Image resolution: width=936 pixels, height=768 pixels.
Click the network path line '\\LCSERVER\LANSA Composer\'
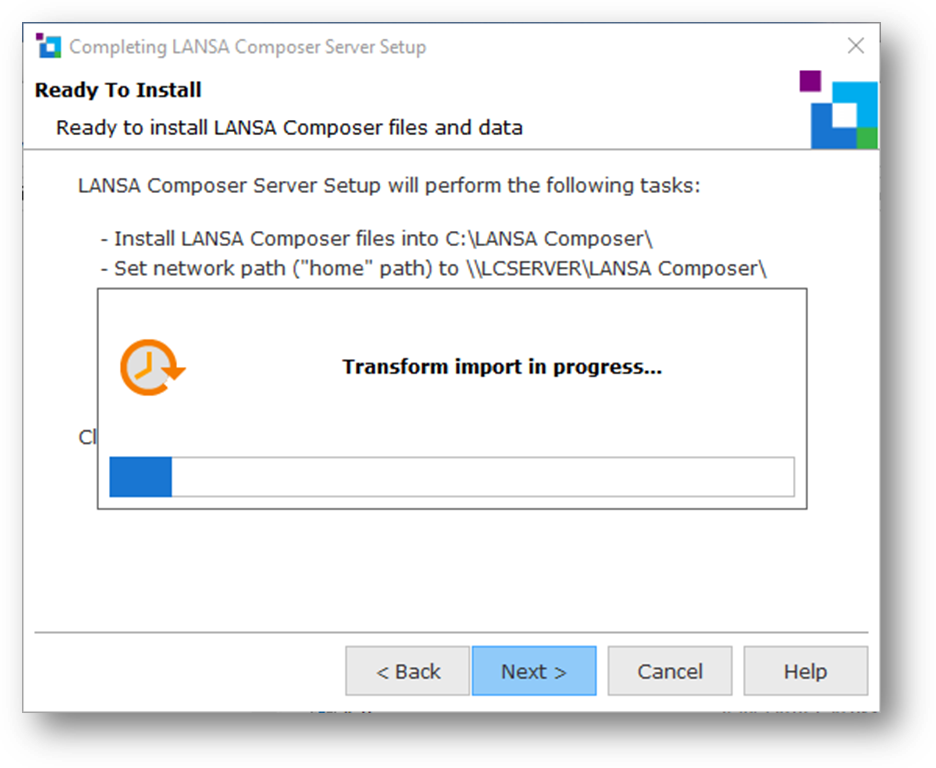point(440,268)
